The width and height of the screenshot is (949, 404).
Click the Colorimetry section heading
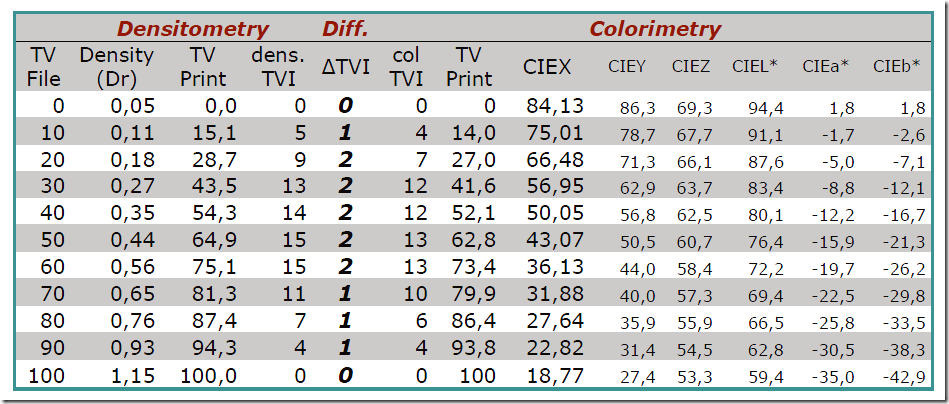[x=655, y=28]
